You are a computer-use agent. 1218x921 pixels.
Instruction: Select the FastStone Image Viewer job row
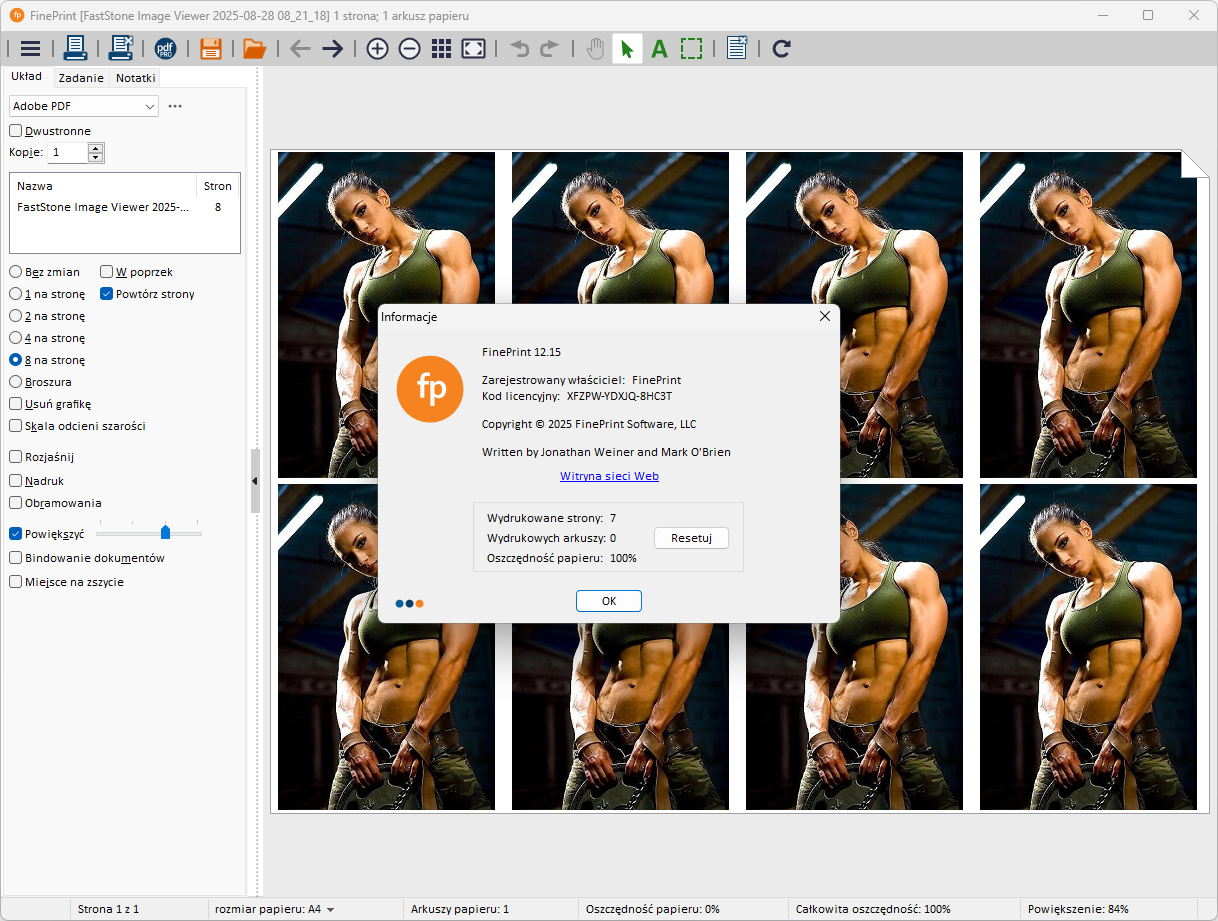[x=124, y=207]
